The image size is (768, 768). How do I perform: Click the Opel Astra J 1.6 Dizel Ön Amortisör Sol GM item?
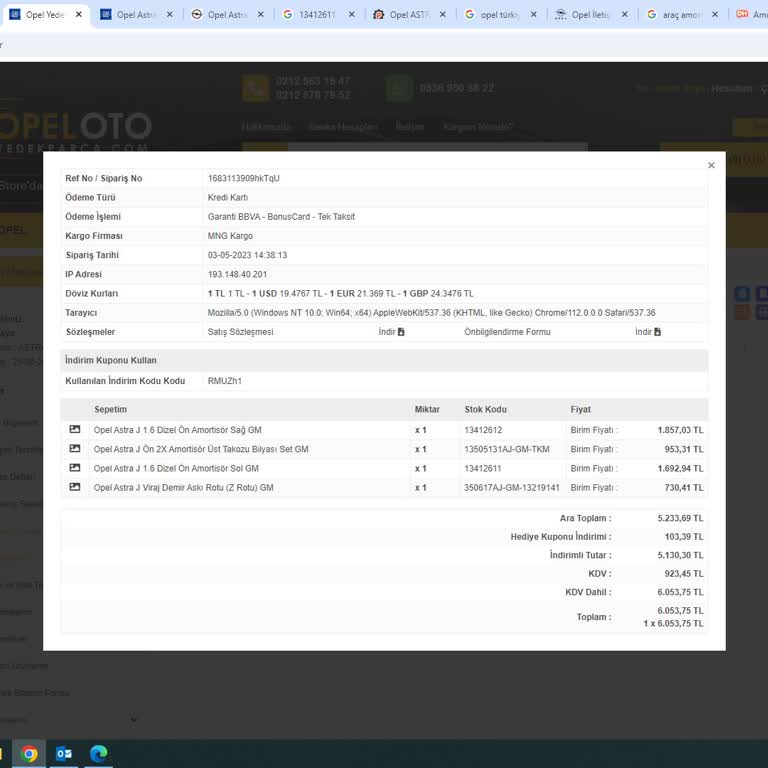(176, 468)
